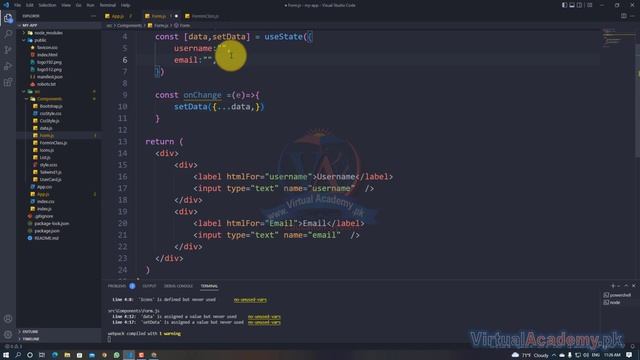Switch to the Debug Console tab
This screenshot has width=640, height=360.
pos(178,286)
